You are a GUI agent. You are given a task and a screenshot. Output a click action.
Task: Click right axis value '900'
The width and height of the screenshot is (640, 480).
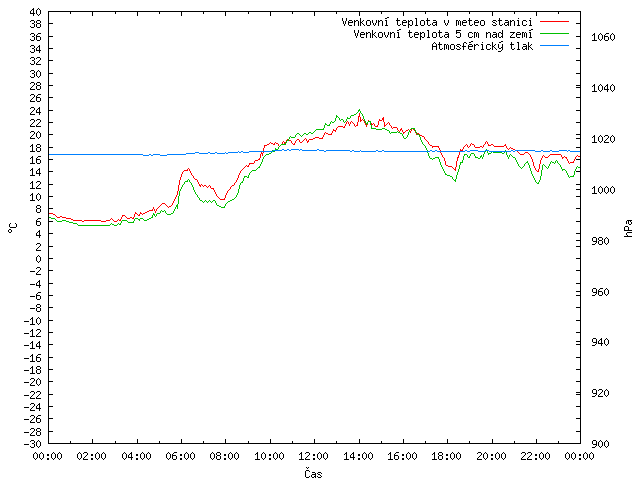(600, 444)
